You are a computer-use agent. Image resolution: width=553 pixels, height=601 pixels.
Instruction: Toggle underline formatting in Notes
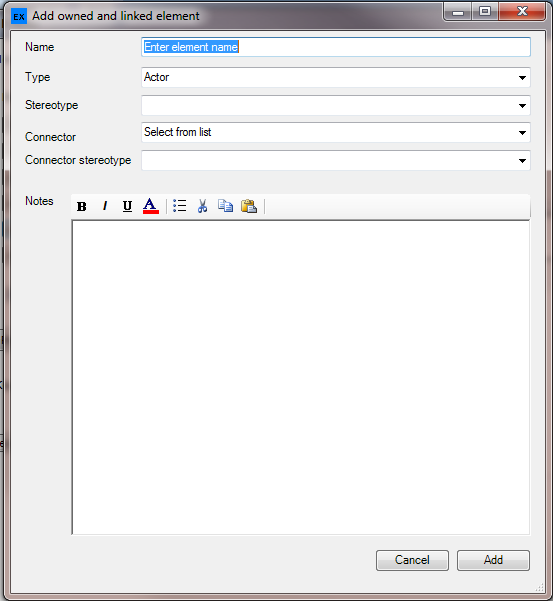pos(127,206)
